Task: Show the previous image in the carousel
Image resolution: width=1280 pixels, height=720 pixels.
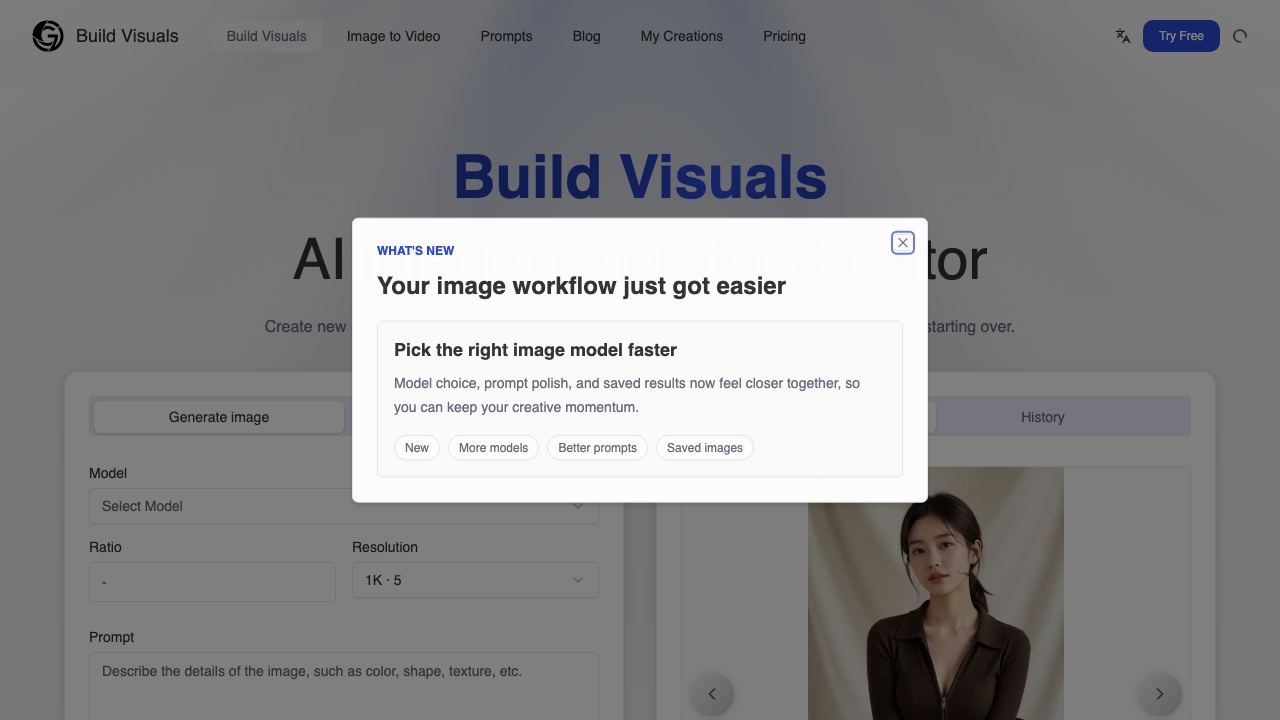Action: [712, 694]
